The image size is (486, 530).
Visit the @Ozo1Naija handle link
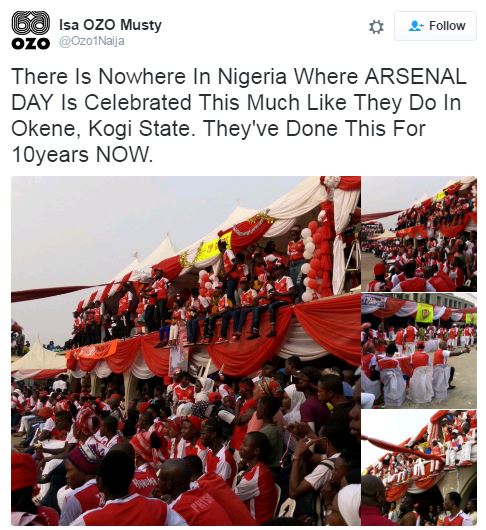click(x=92, y=41)
